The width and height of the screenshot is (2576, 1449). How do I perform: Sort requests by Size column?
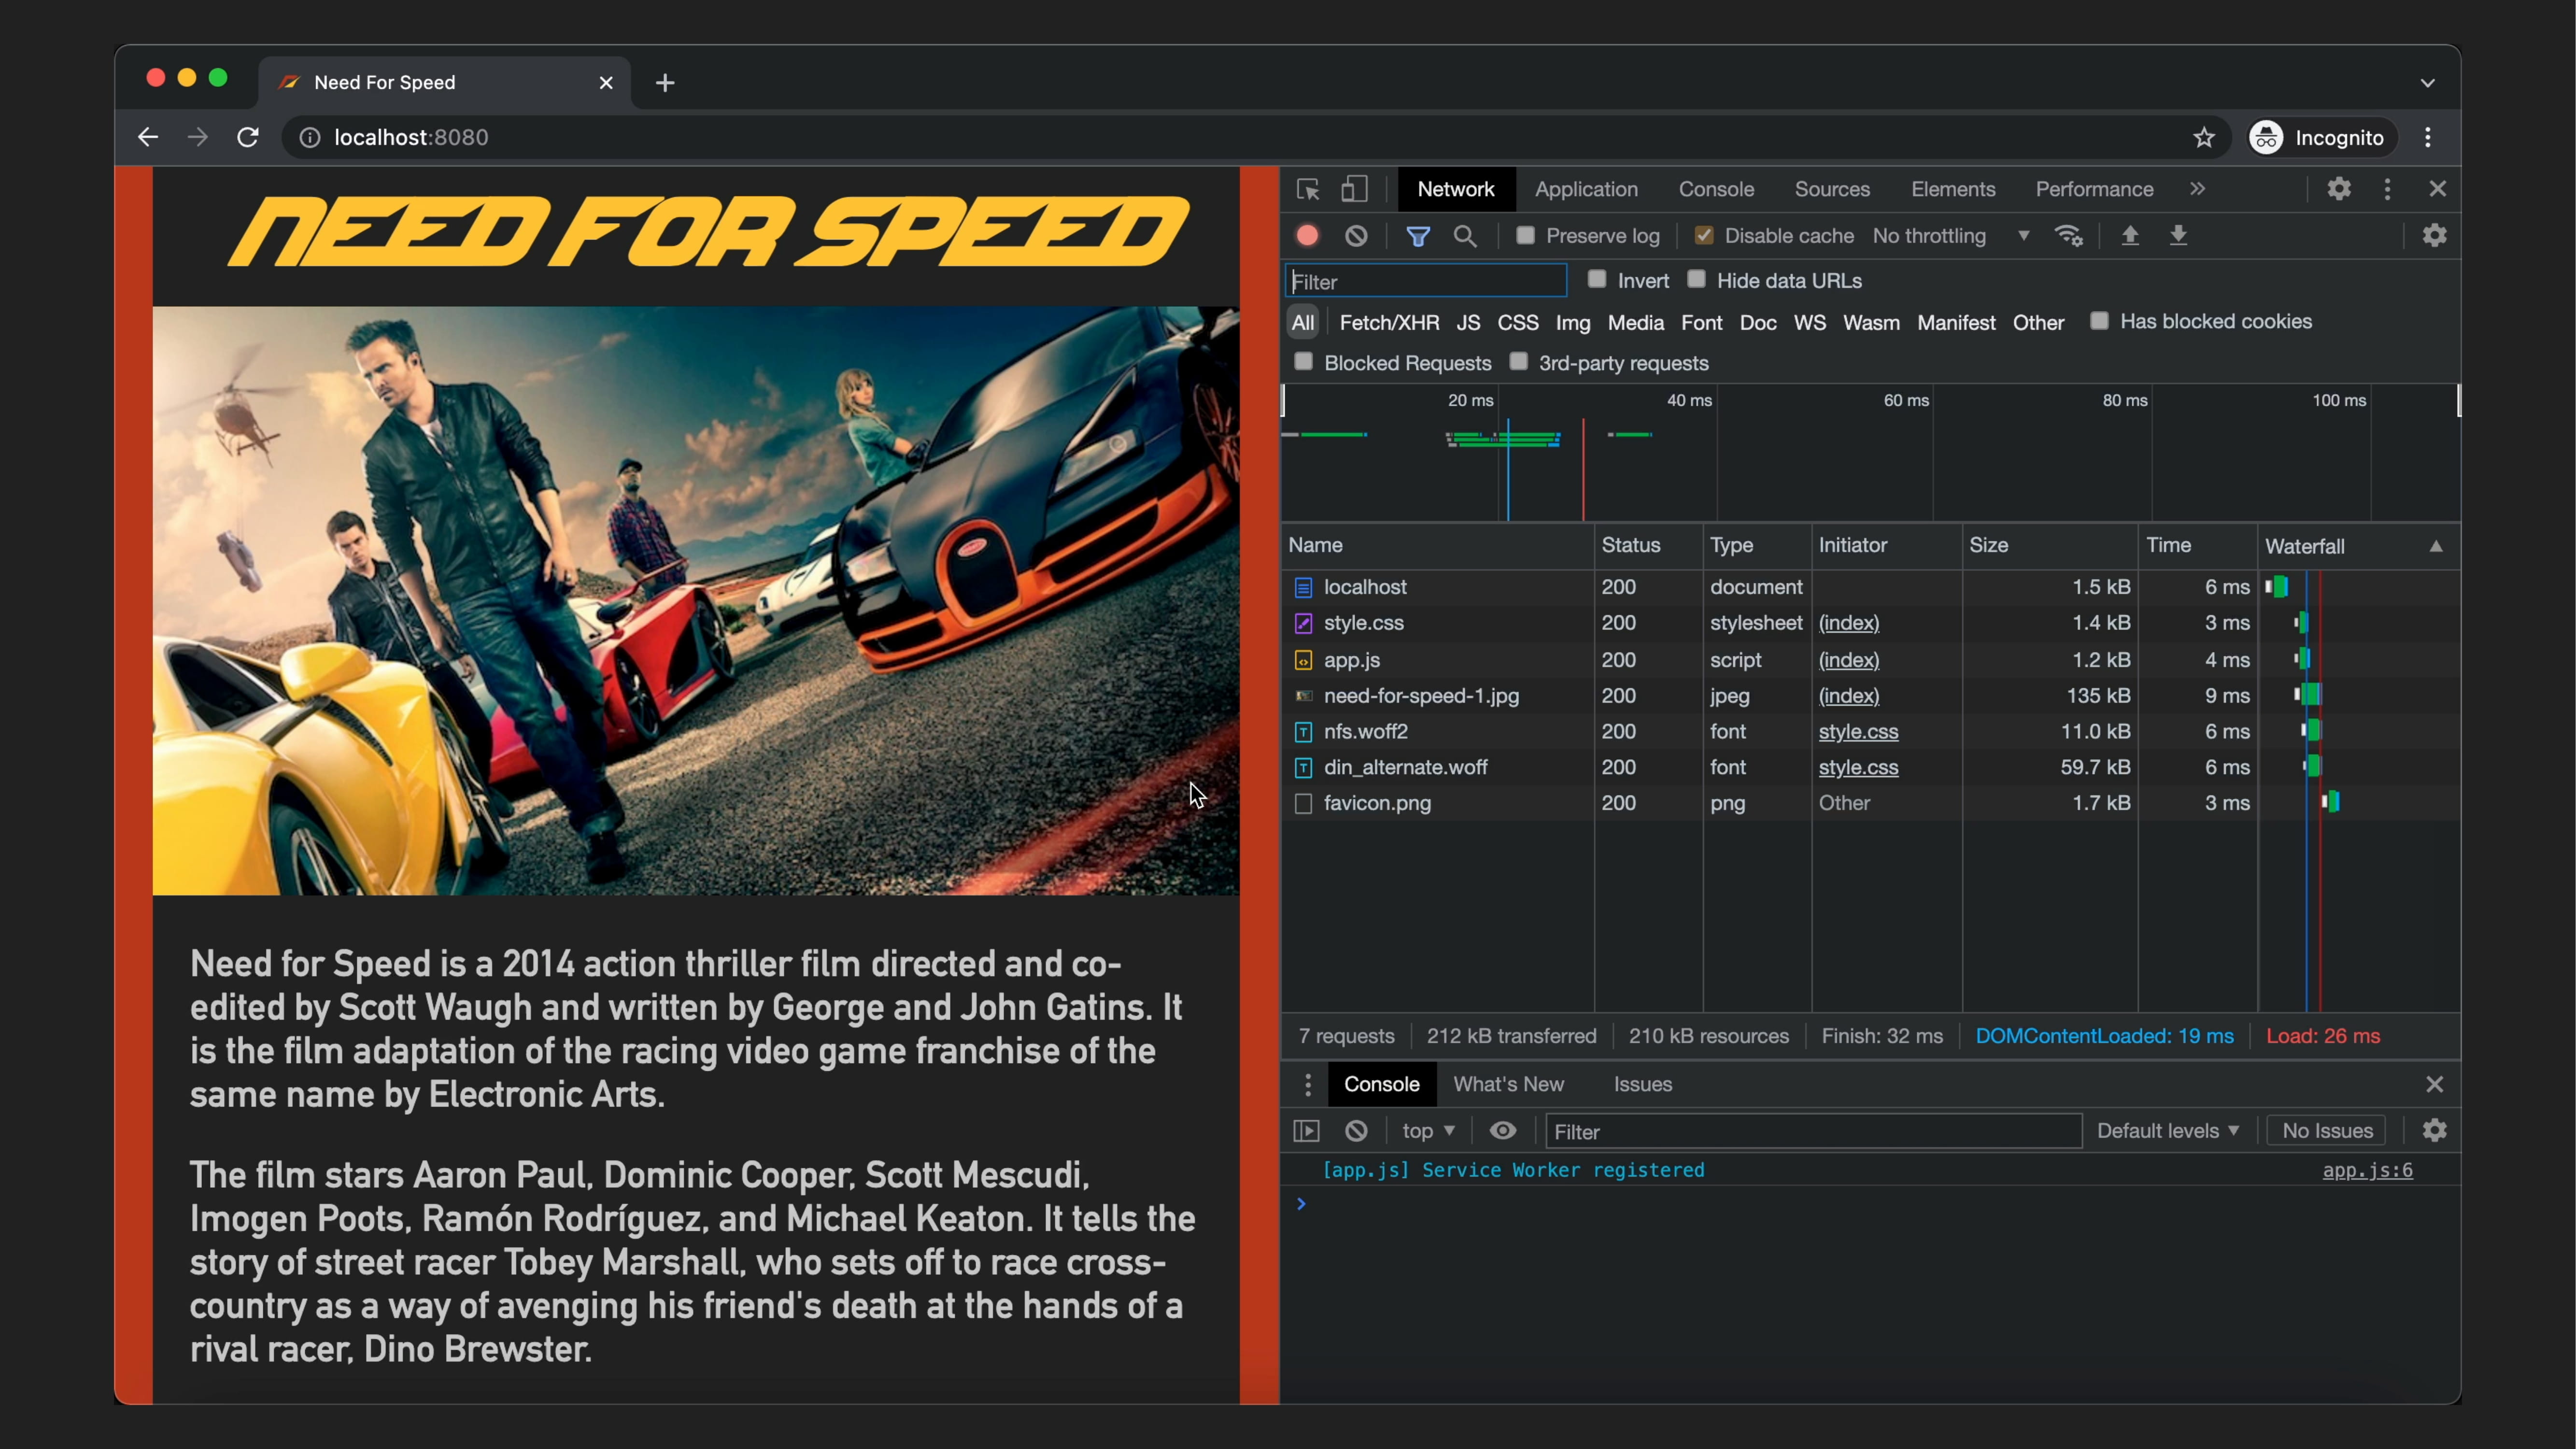(2049, 545)
